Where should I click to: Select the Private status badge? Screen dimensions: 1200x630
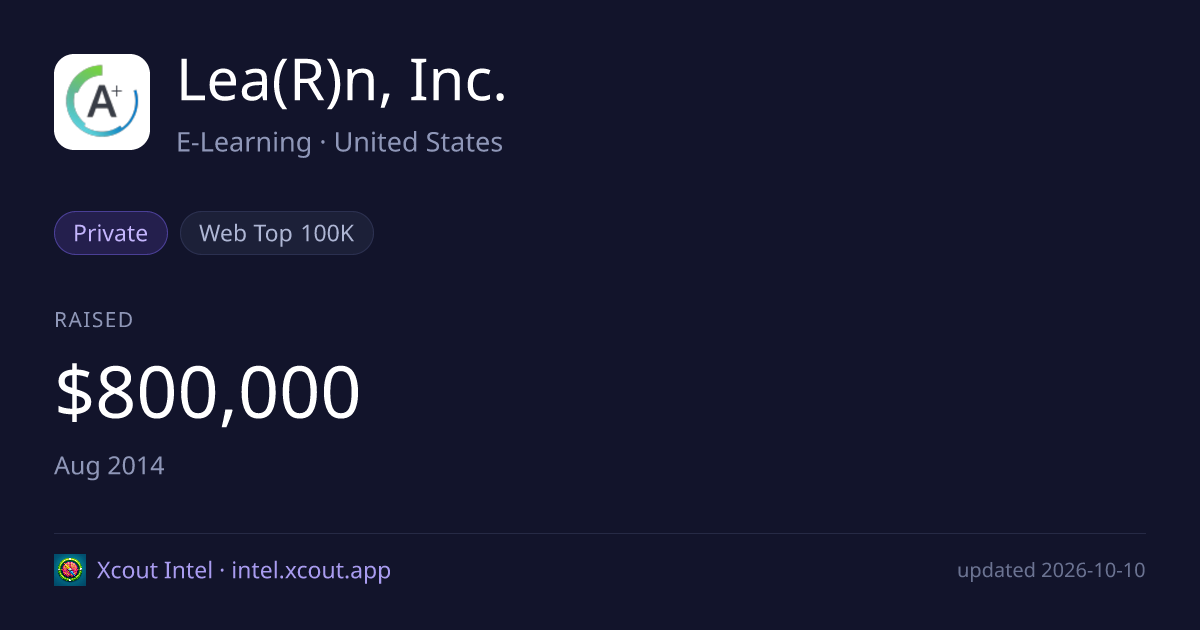tap(110, 233)
